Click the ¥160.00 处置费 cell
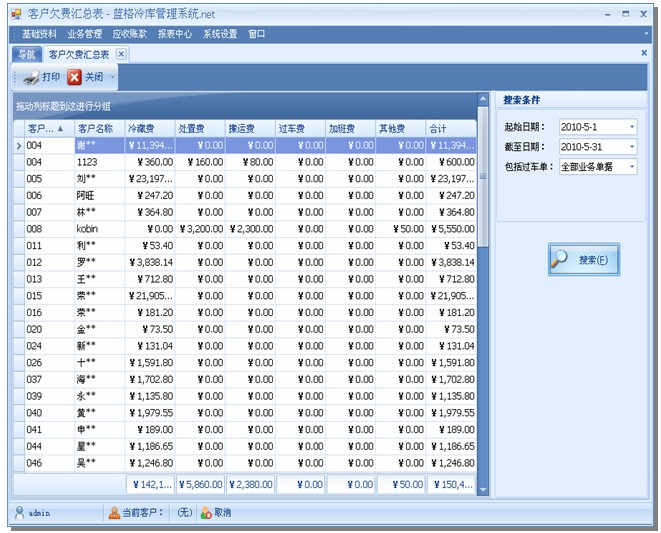The height and width of the screenshot is (533, 661). pyautogui.click(x=200, y=162)
